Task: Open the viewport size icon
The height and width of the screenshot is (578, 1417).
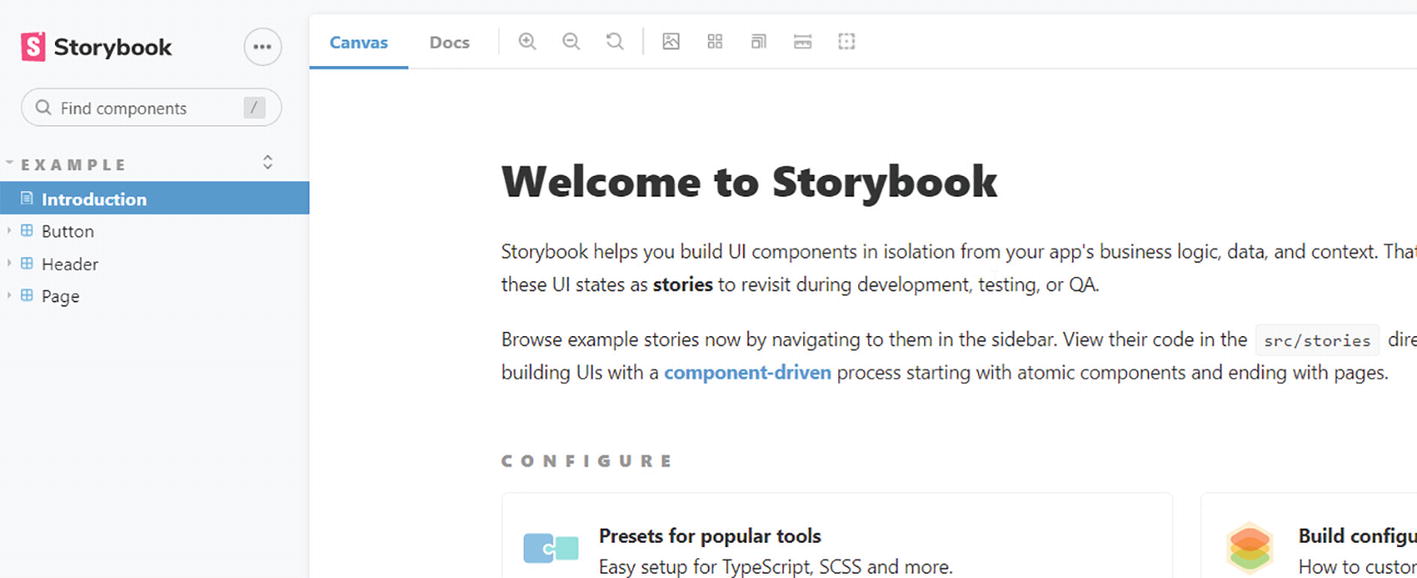Action: click(x=759, y=42)
